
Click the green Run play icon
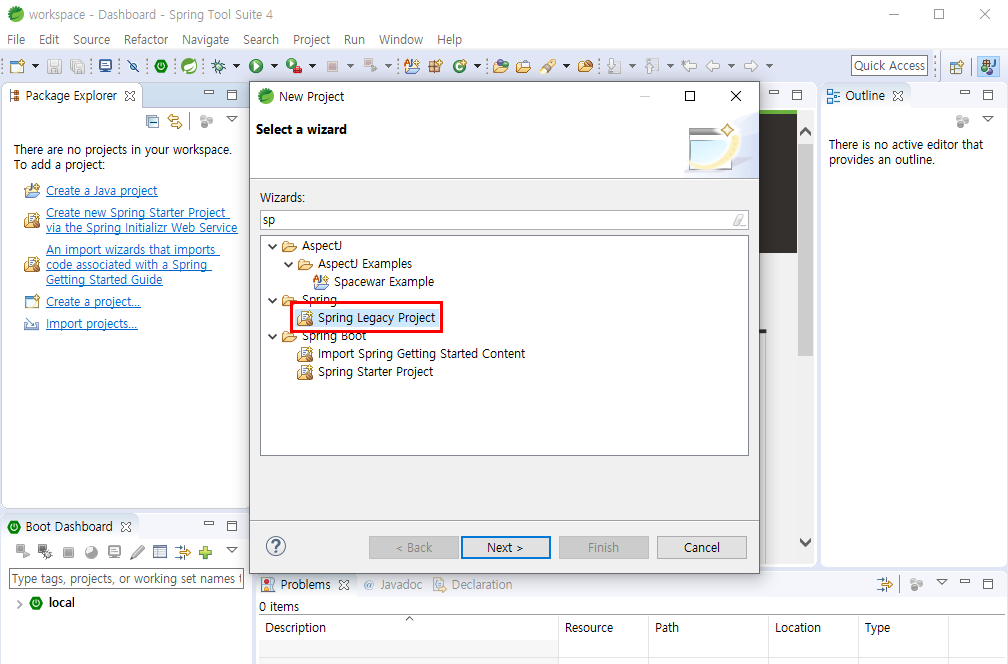256,66
